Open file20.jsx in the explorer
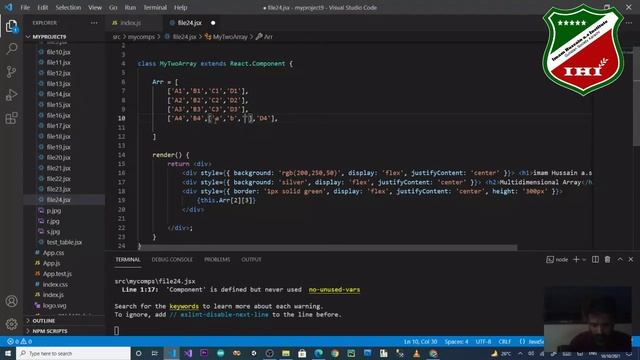This screenshot has width=640, height=360. tap(58, 158)
